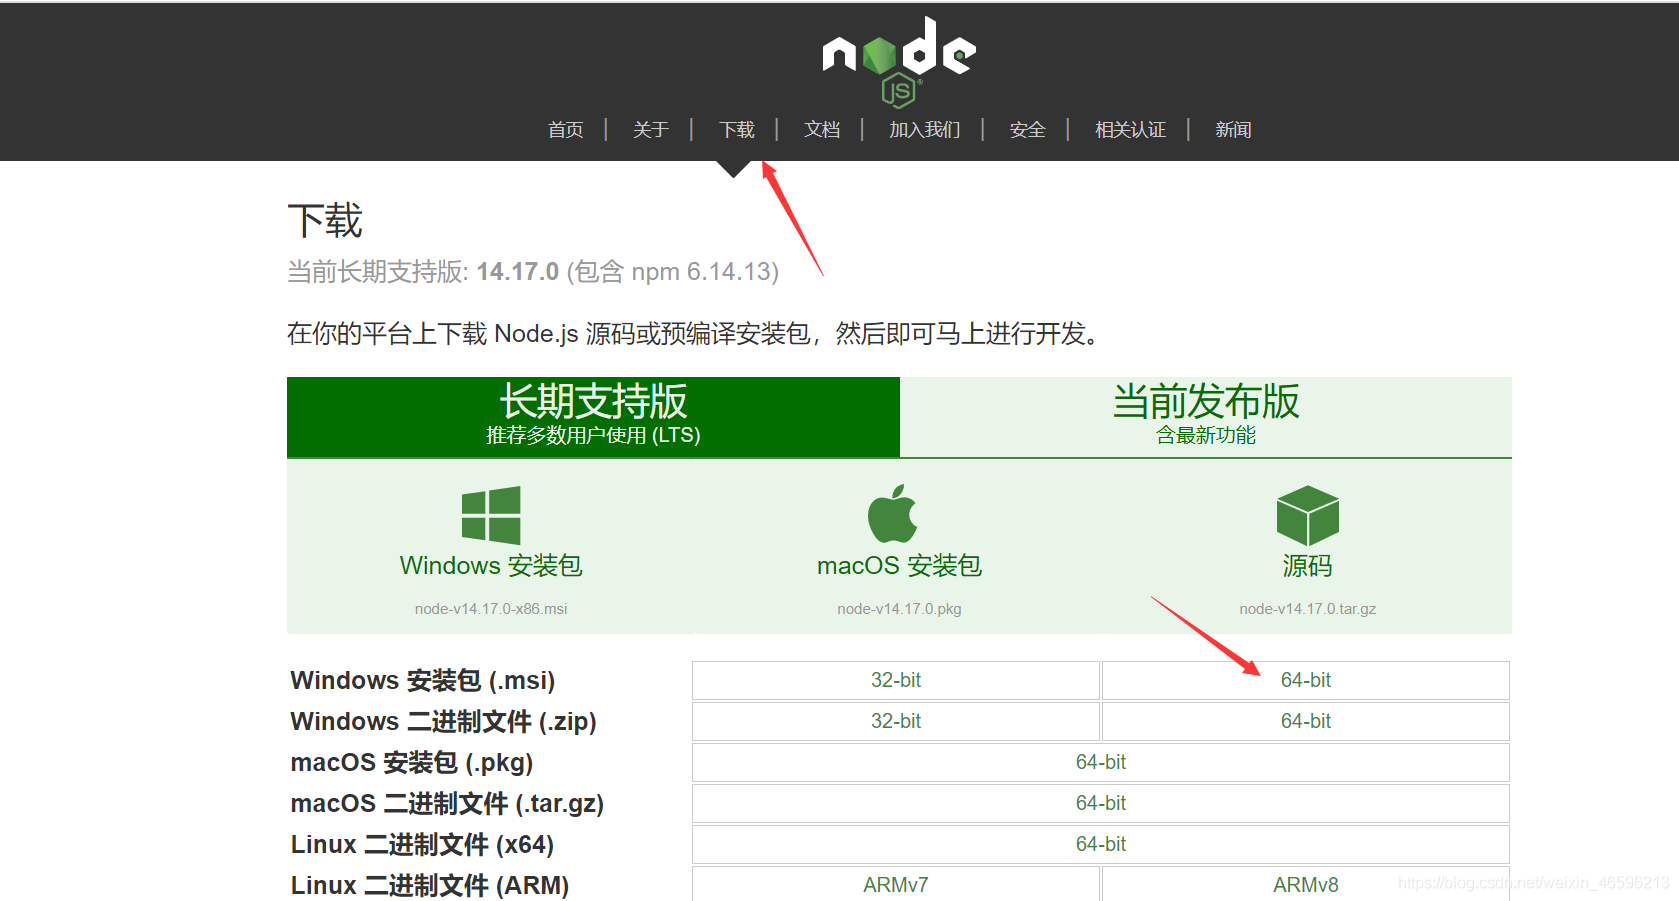The height and width of the screenshot is (901, 1679).
Task: Open the 安全 navigation item
Action: 1027,130
